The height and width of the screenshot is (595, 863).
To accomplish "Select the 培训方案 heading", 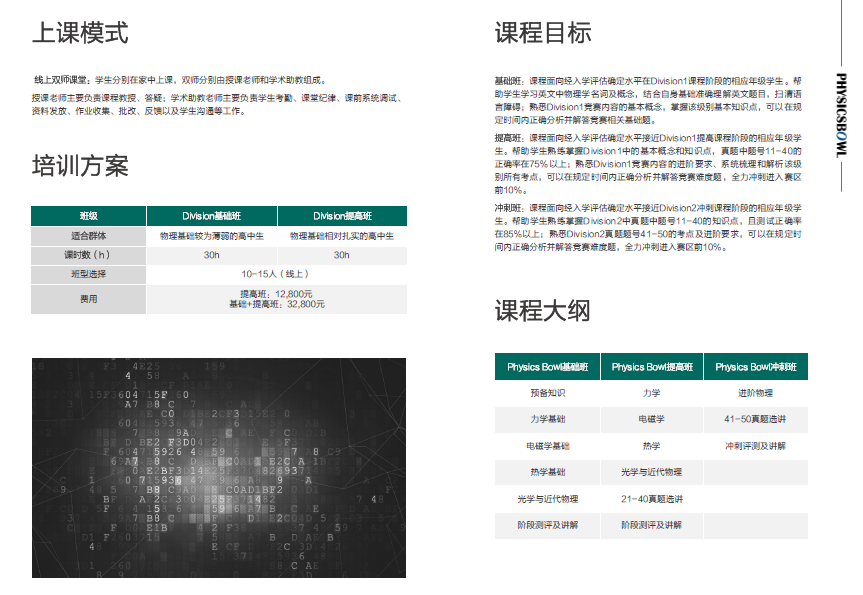I will point(80,166).
